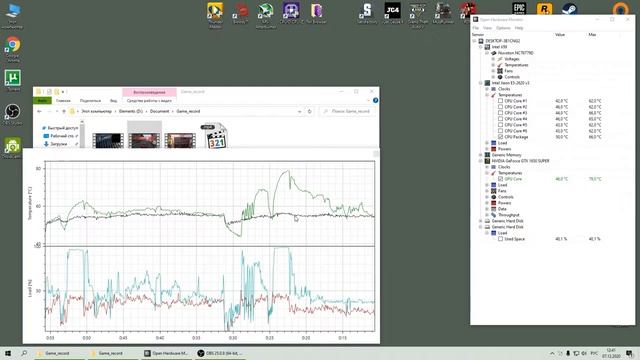Click the microphone icon in the system tray
This screenshot has height=360, width=640.
(x=568, y=353)
